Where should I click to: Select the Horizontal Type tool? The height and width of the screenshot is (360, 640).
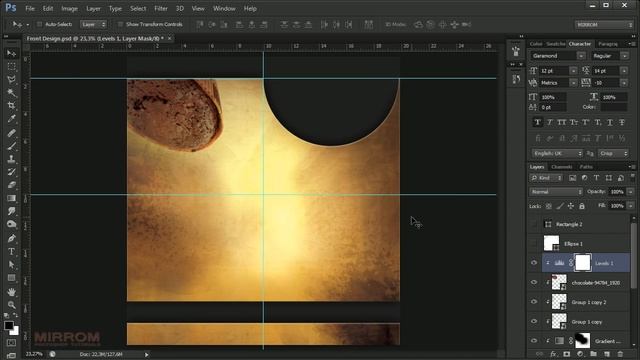pyautogui.click(x=11, y=251)
